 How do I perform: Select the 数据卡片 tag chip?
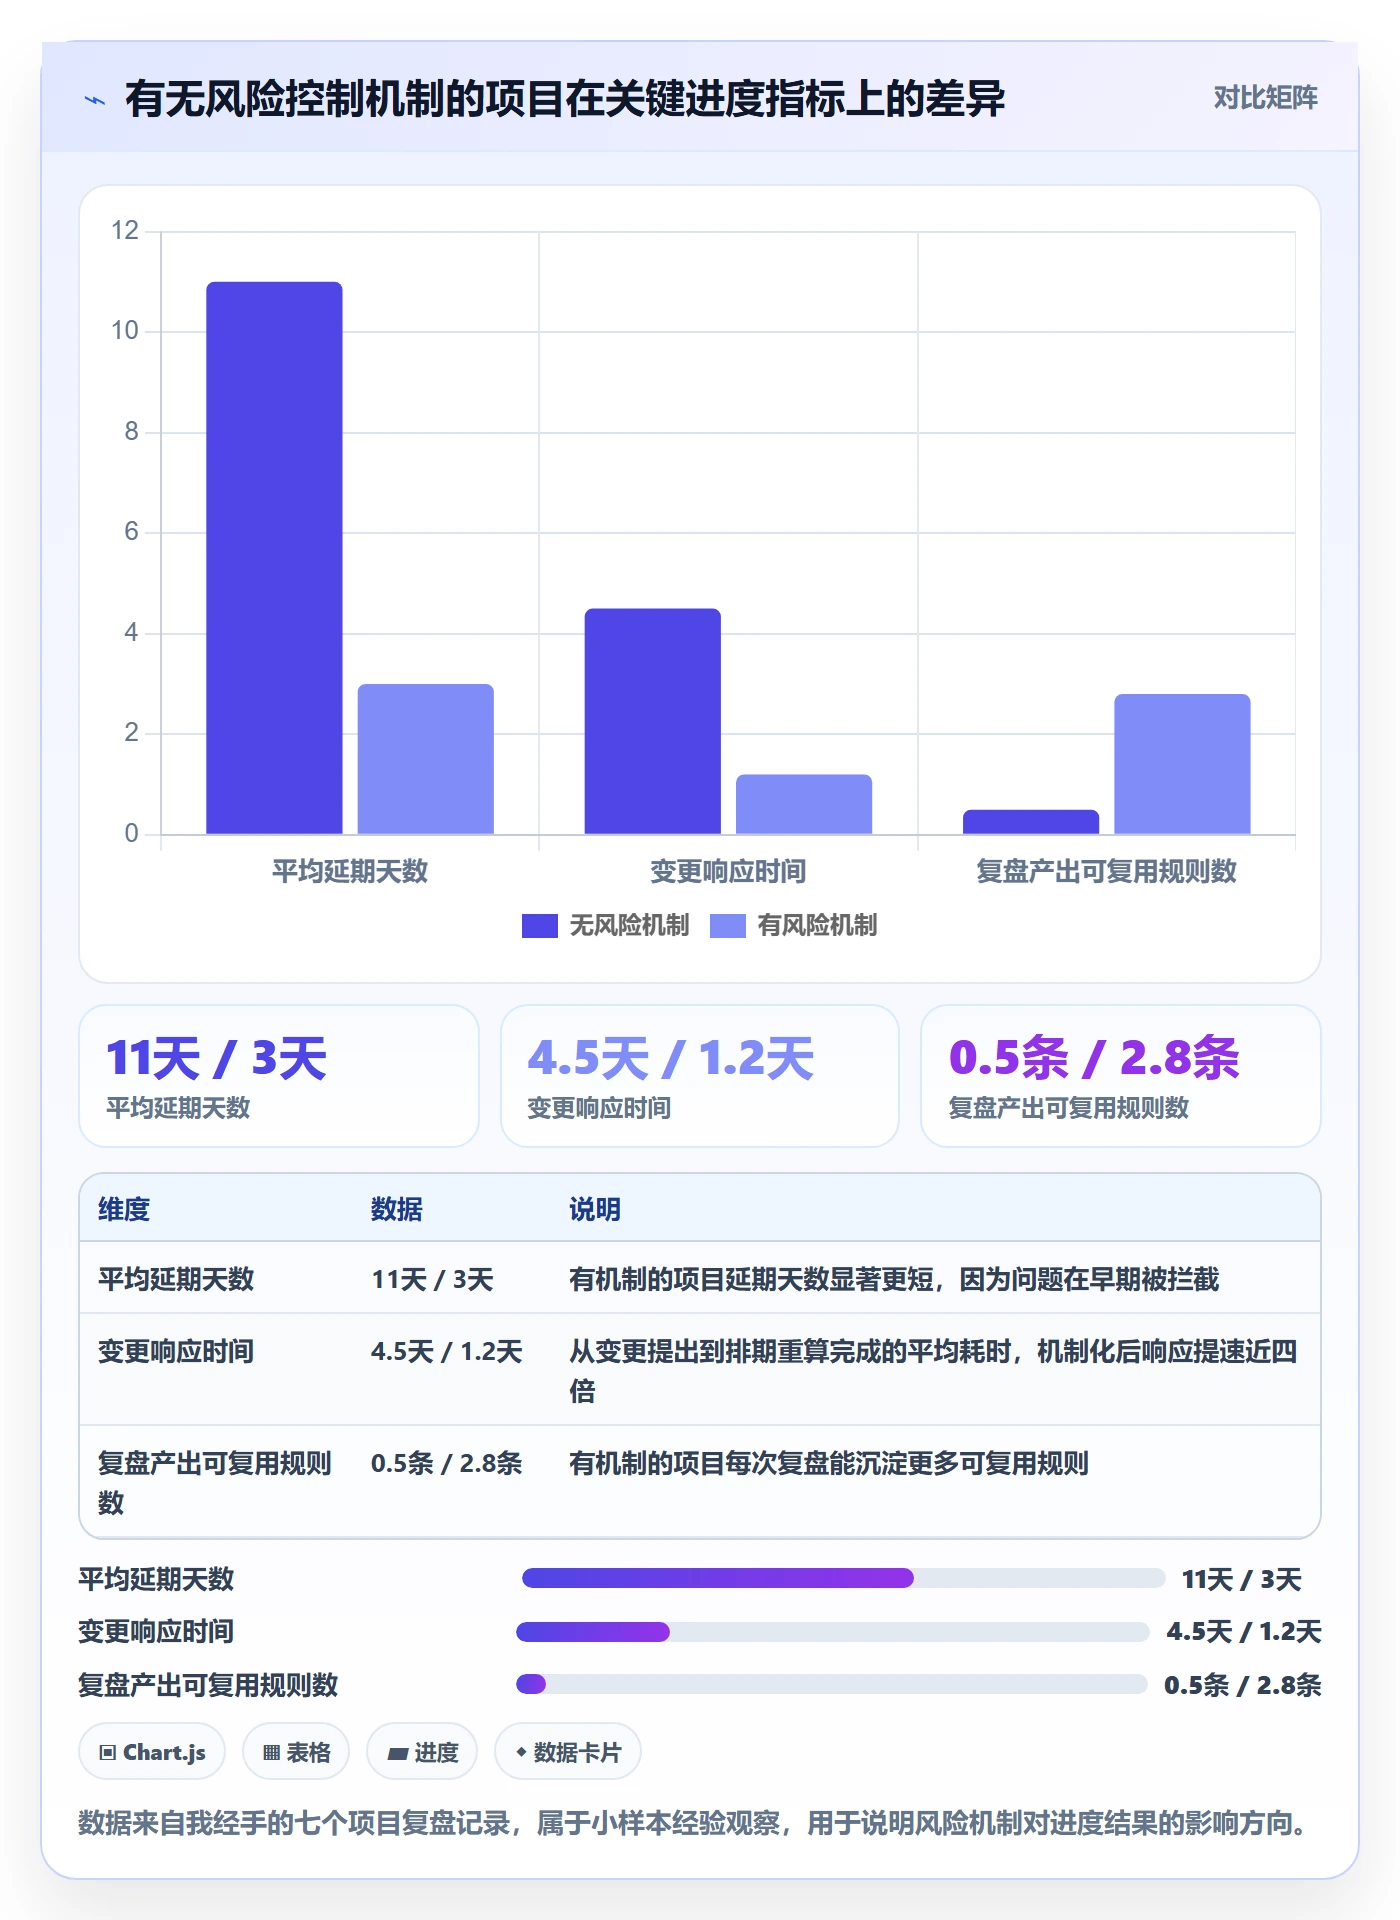pyautogui.click(x=568, y=1752)
